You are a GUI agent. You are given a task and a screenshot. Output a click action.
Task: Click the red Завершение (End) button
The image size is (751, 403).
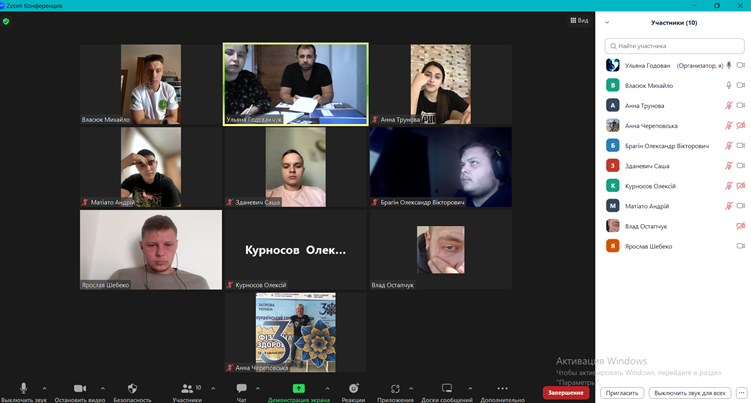(x=566, y=392)
